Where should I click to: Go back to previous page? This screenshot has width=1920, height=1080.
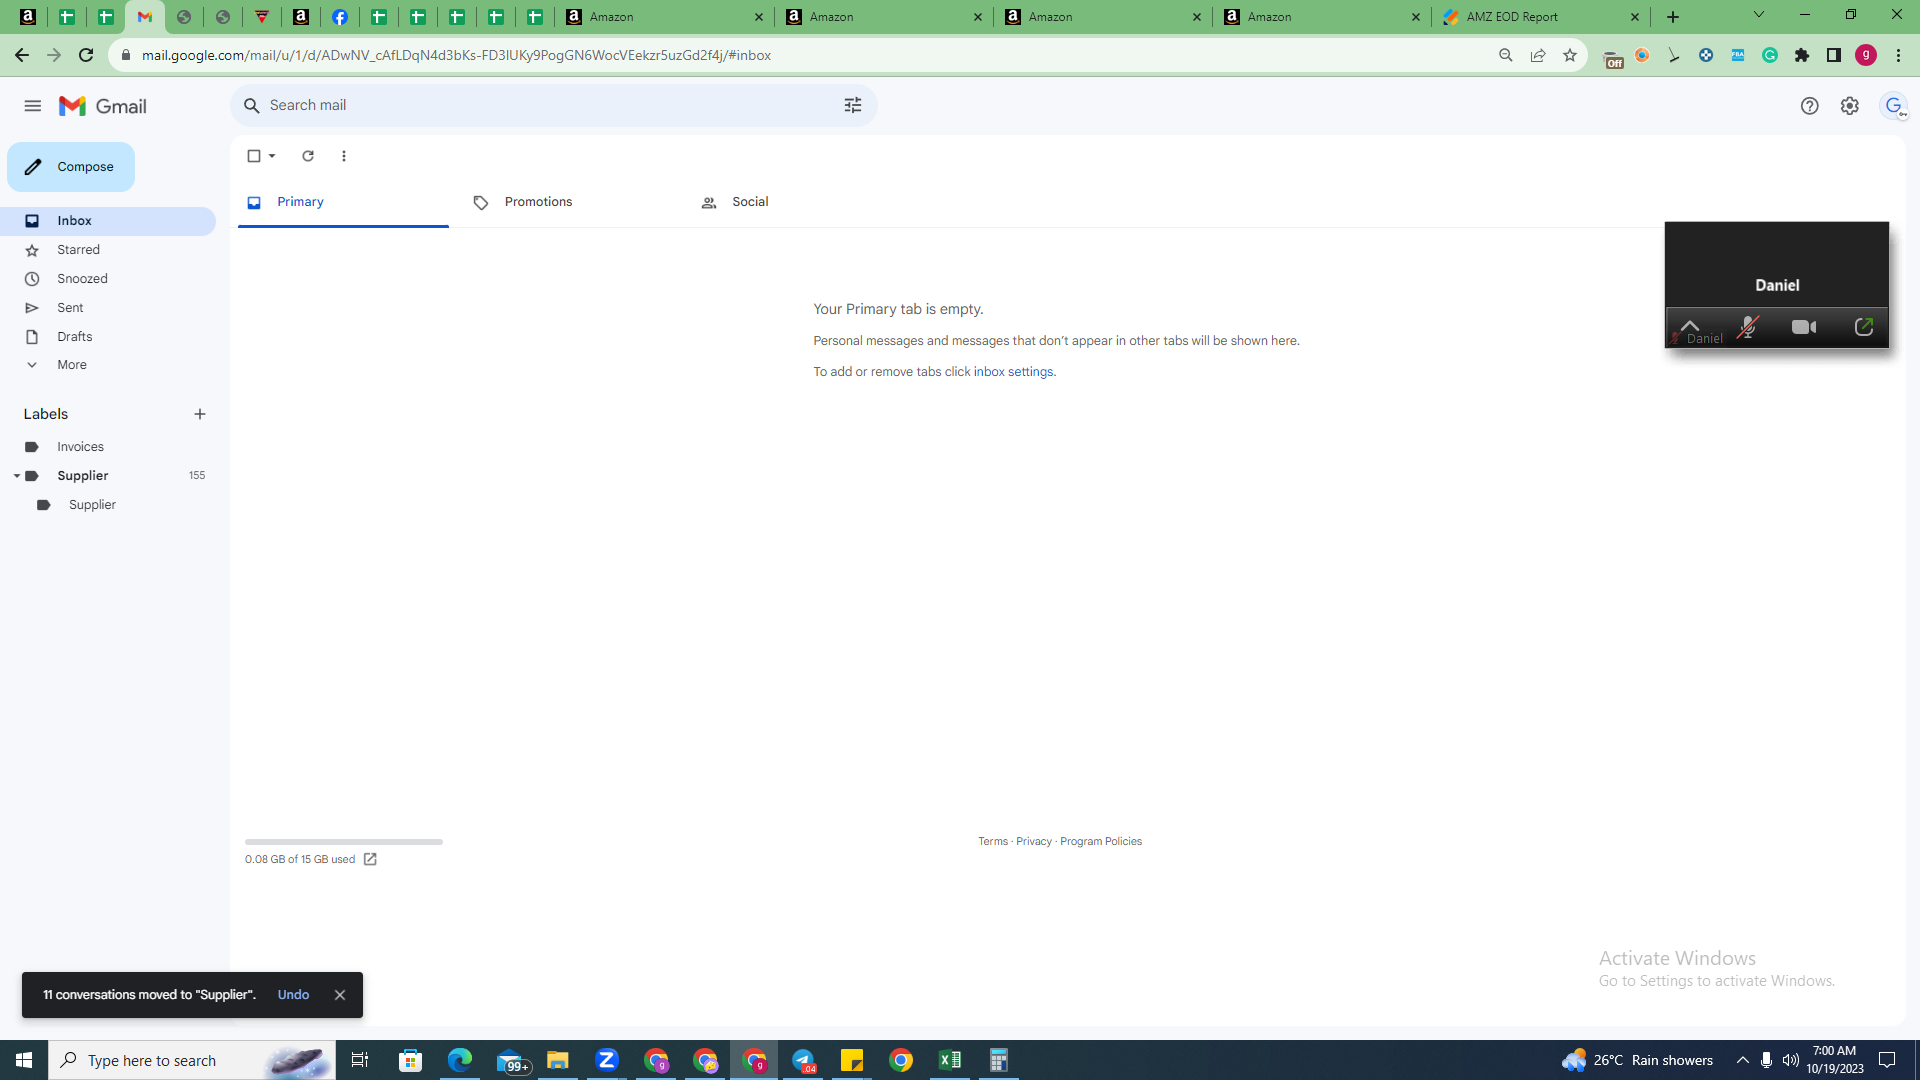pyautogui.click(x=22, y=56)
